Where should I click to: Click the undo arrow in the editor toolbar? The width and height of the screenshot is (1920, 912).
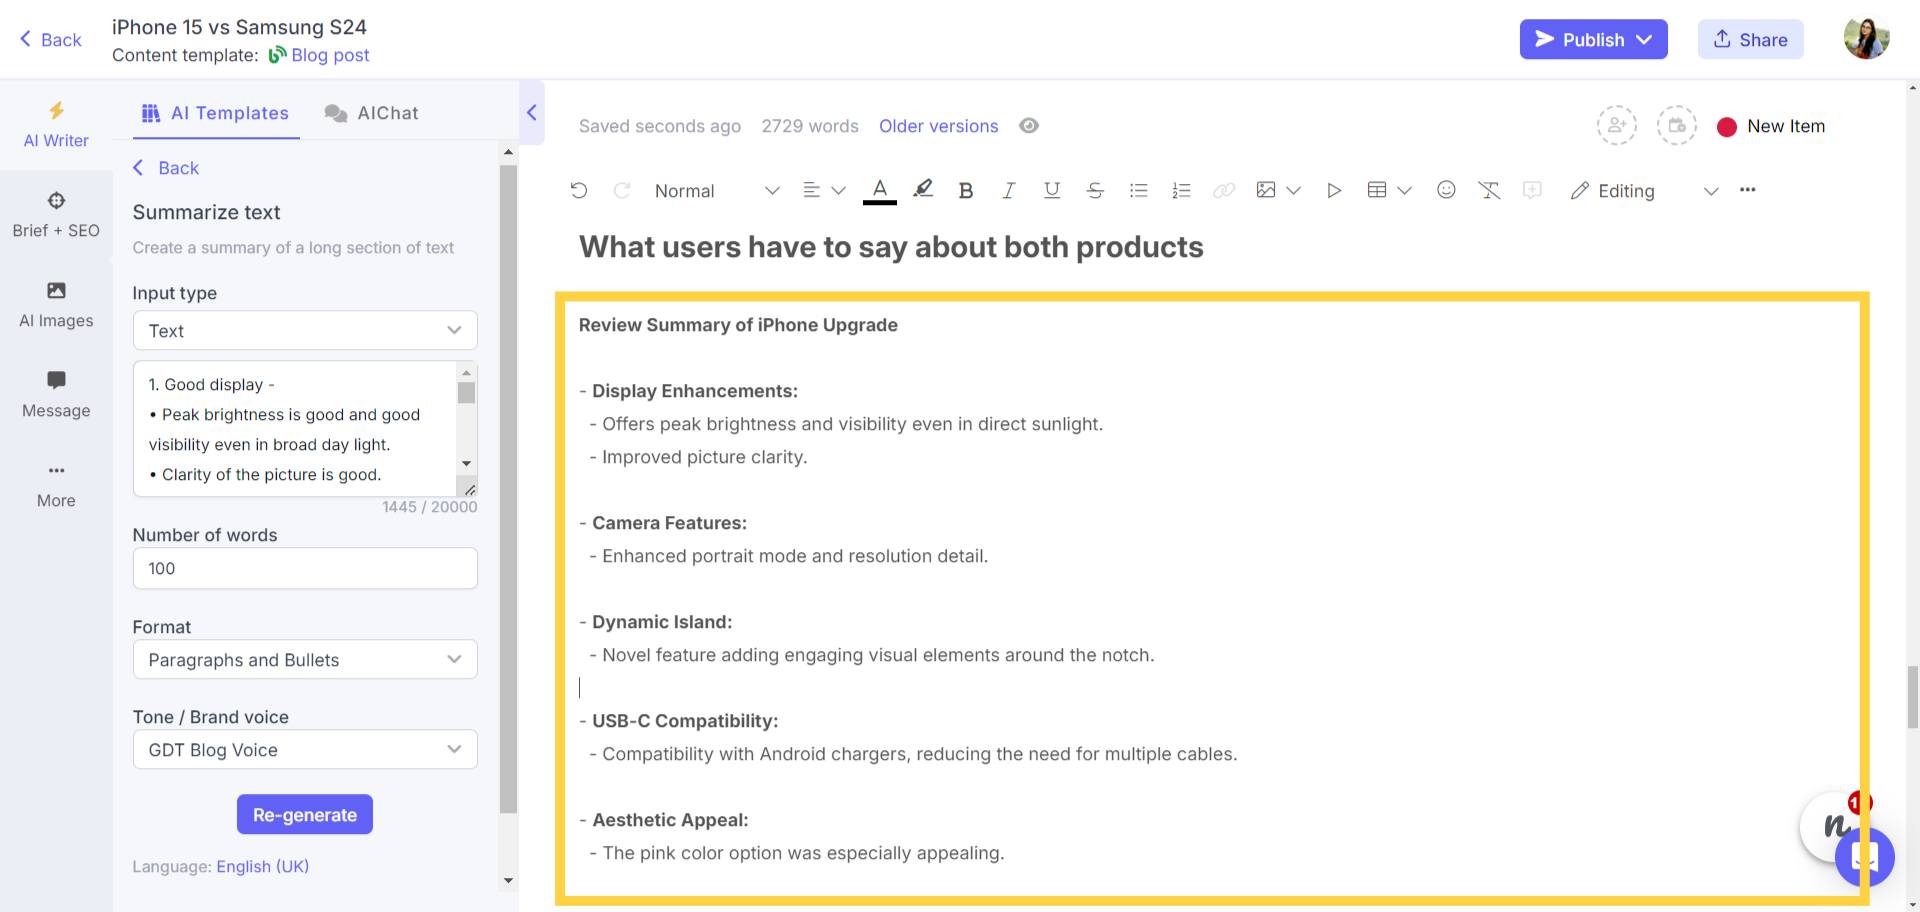point(579,190)
